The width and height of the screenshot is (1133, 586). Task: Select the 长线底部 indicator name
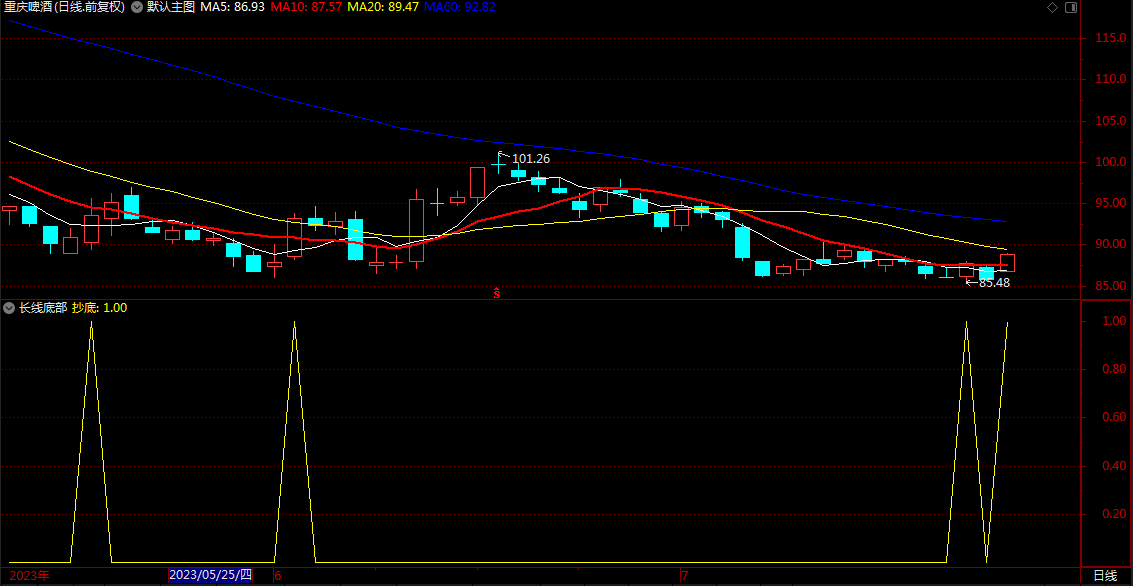click(x=43, y=308)
